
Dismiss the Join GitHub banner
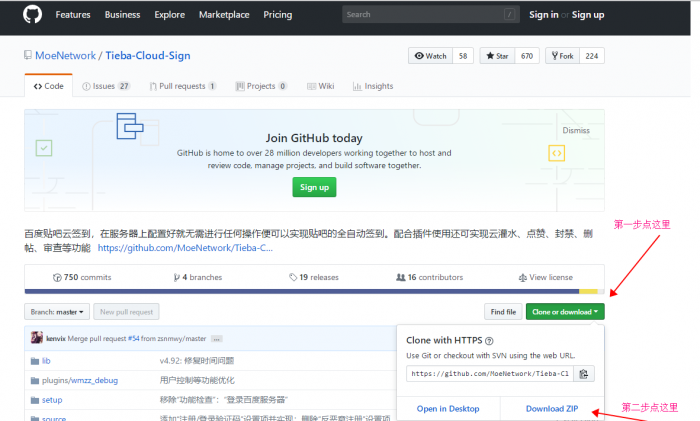[x=576, y=130]
